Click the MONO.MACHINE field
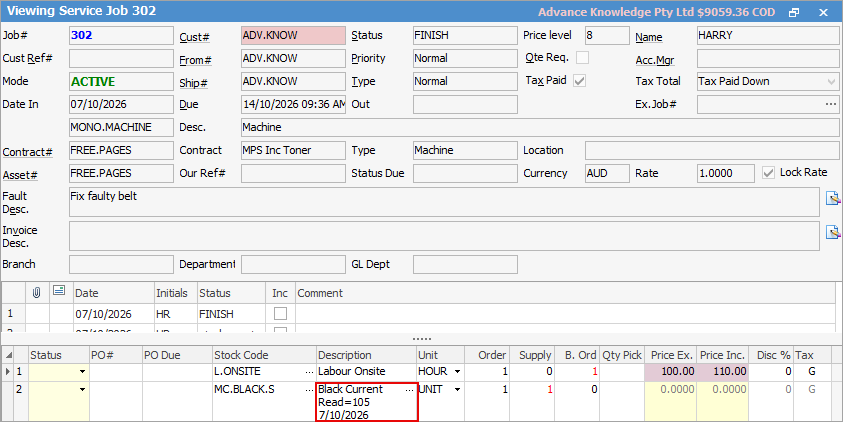The height and width of the screenshot is (422, 843). pos(122,127)
